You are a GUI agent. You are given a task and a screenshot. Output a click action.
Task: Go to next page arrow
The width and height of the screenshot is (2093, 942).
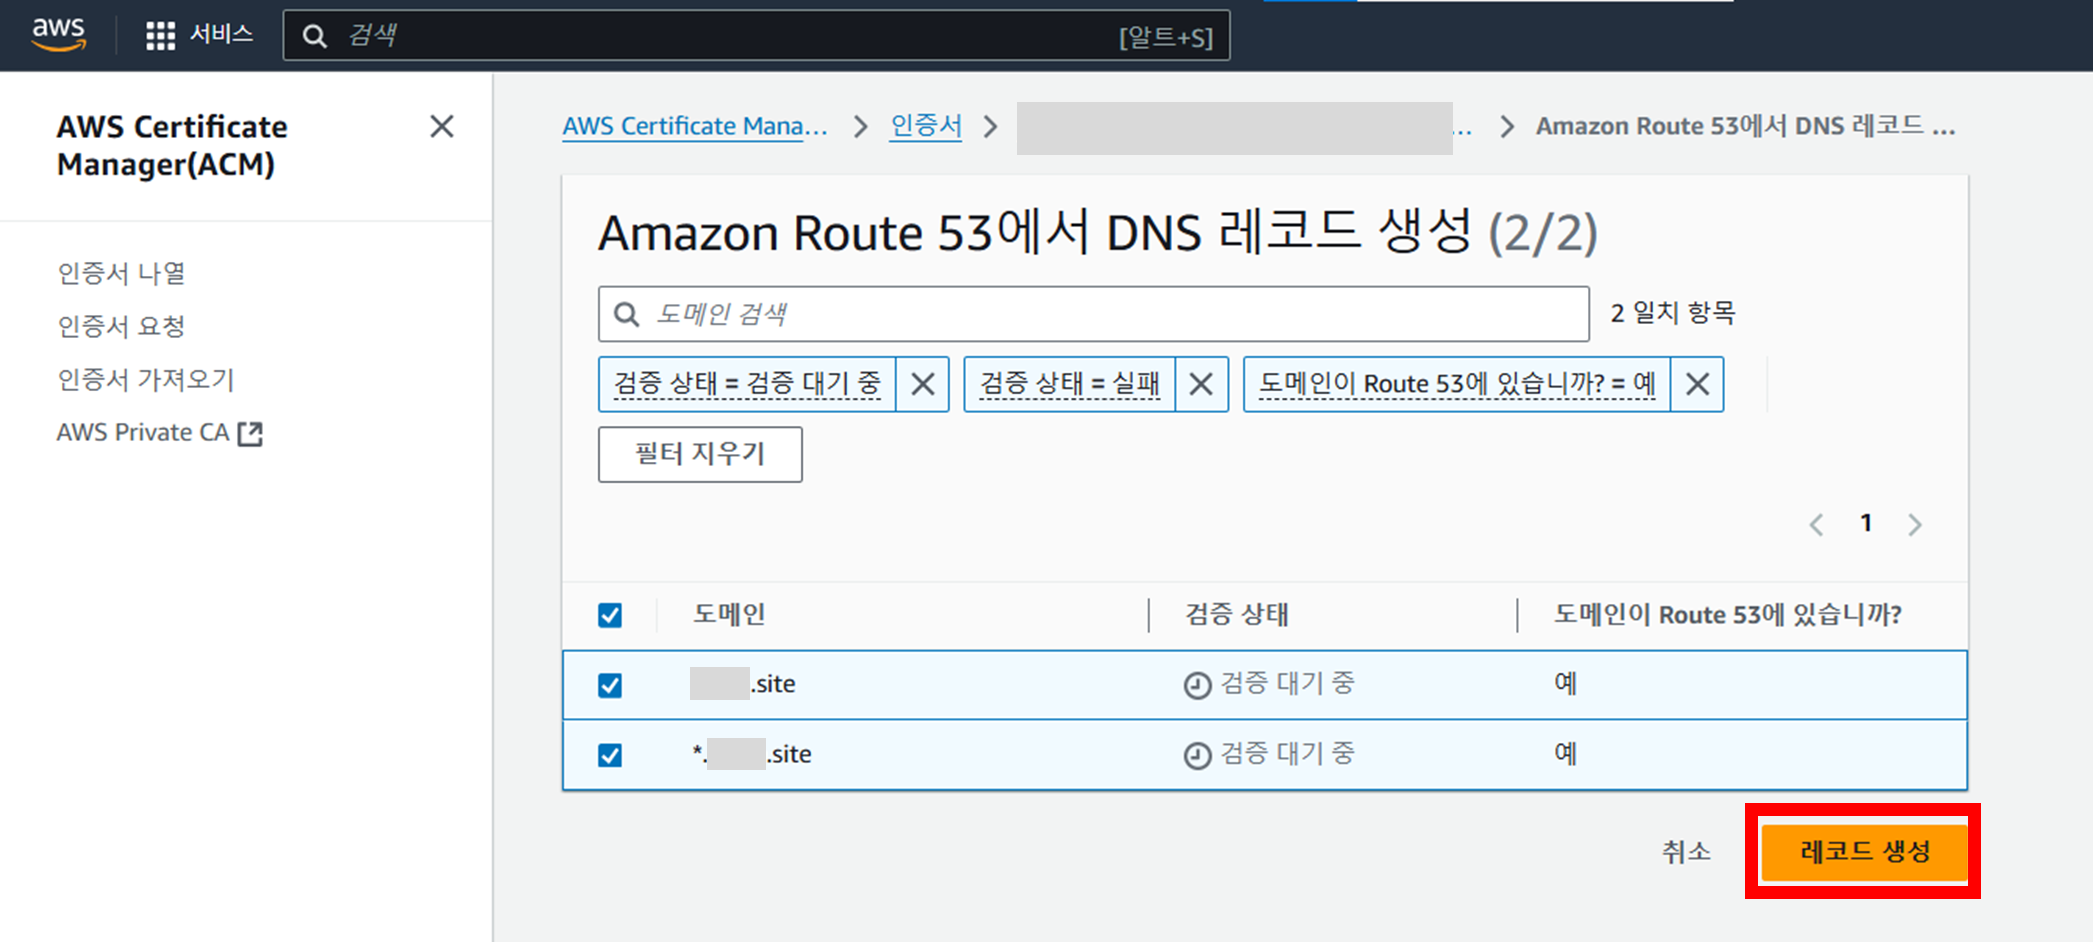pos(1914,524)
